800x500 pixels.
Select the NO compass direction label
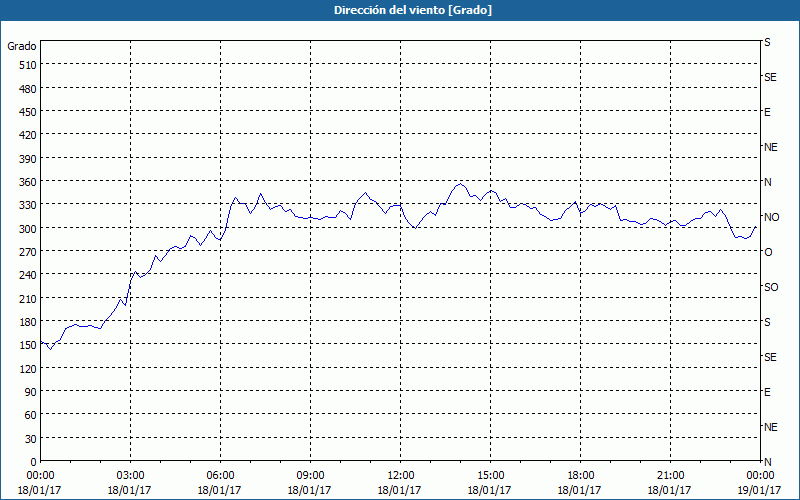[x=771, y=217]
